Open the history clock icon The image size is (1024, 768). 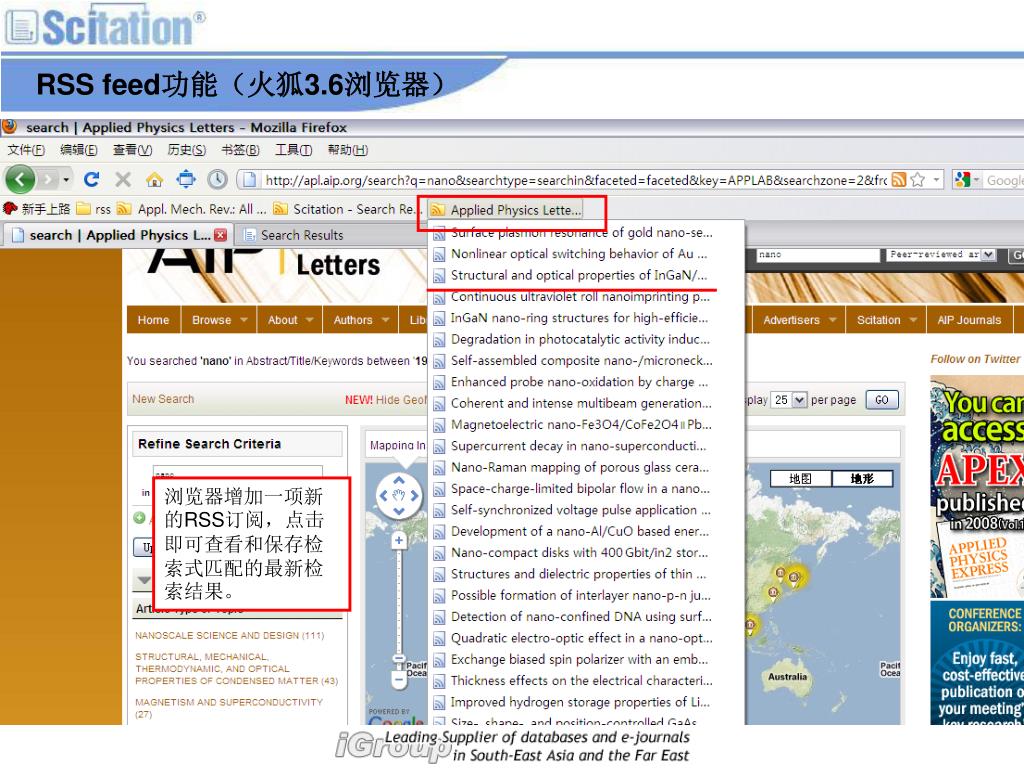pos(217,178)
